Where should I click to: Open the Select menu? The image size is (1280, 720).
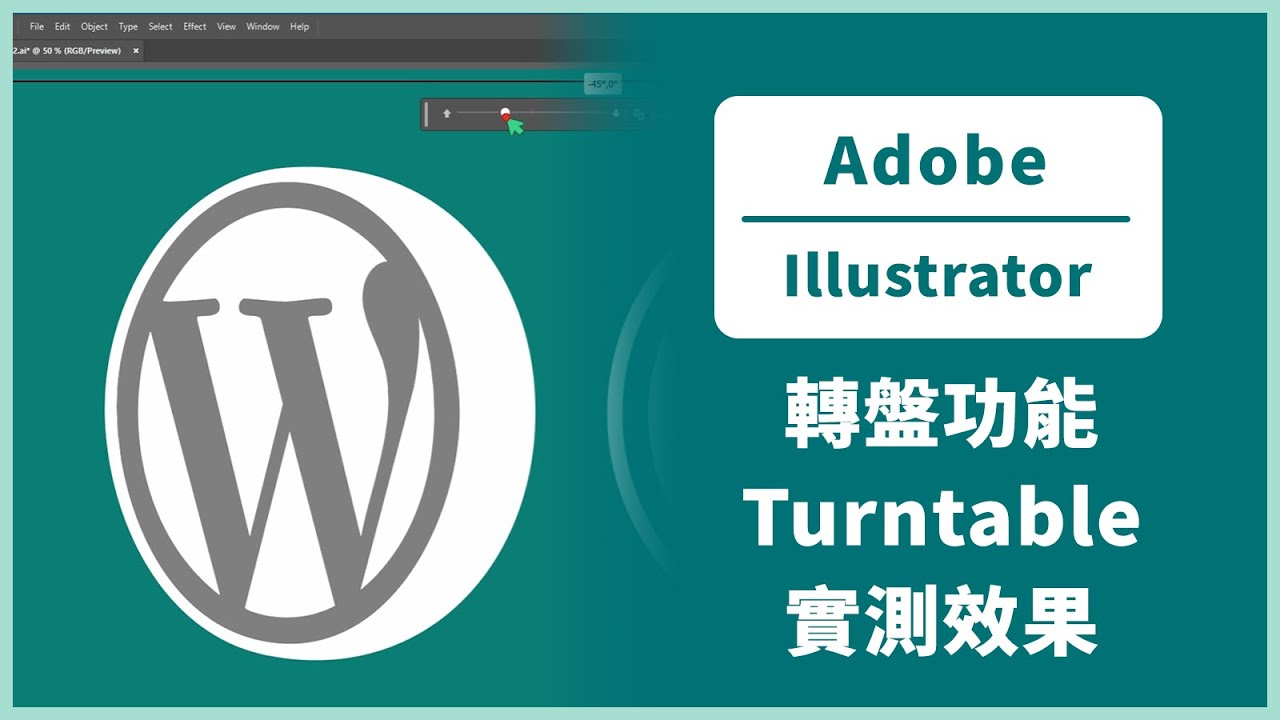tap(160, 27)
